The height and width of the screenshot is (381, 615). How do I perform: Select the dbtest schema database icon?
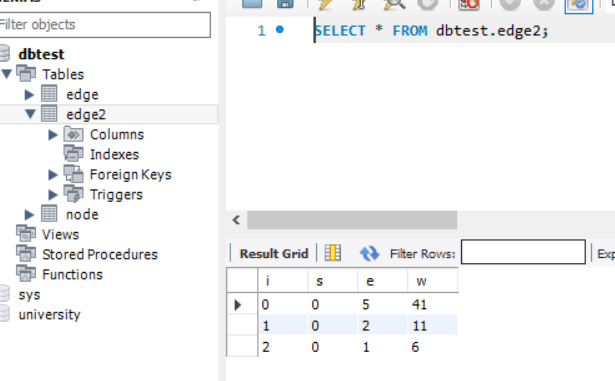click(4, 53)
